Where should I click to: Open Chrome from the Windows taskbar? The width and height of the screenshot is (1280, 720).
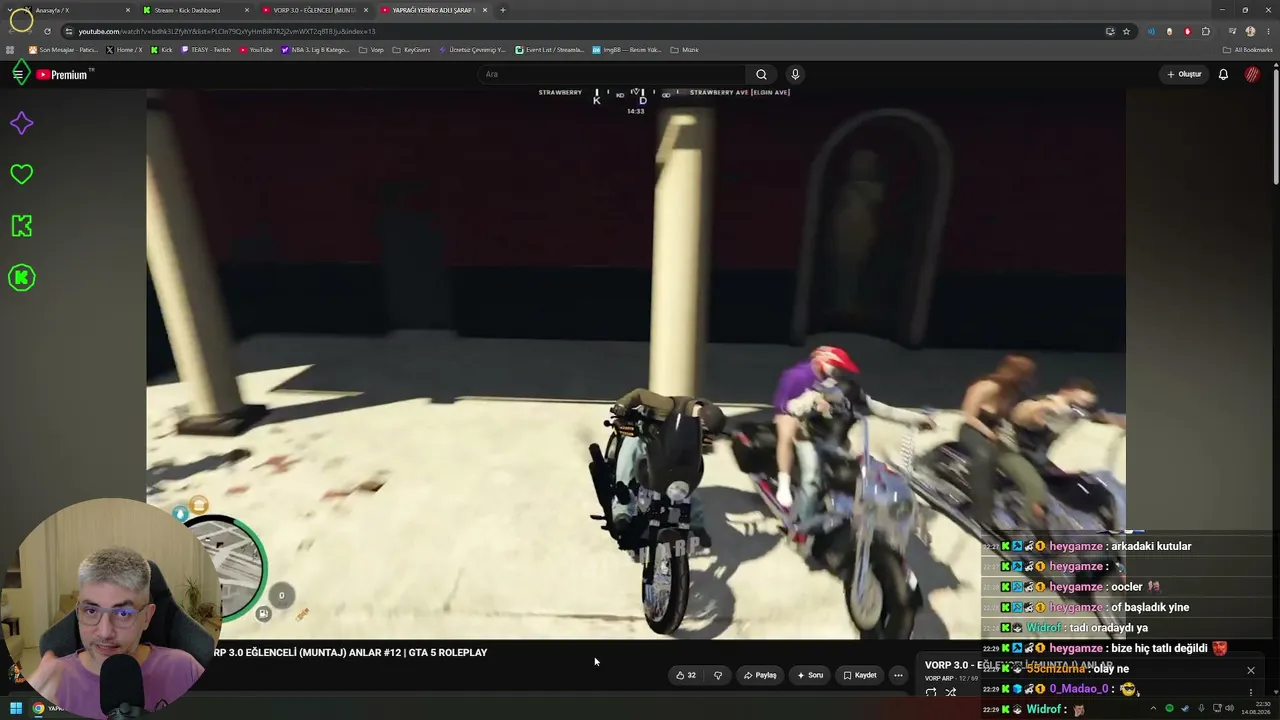(38, 708)
